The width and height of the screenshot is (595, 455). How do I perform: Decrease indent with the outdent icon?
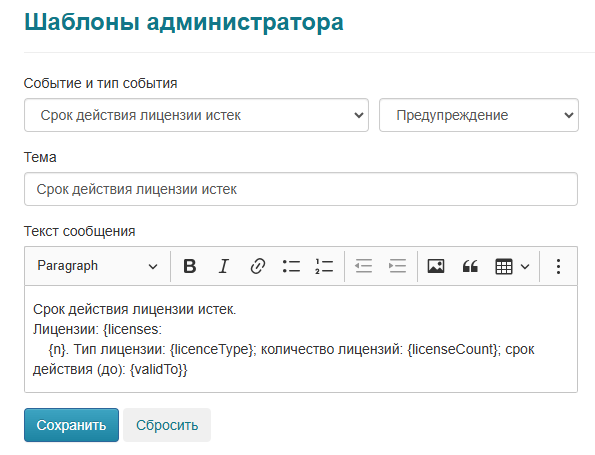[364, 266]
